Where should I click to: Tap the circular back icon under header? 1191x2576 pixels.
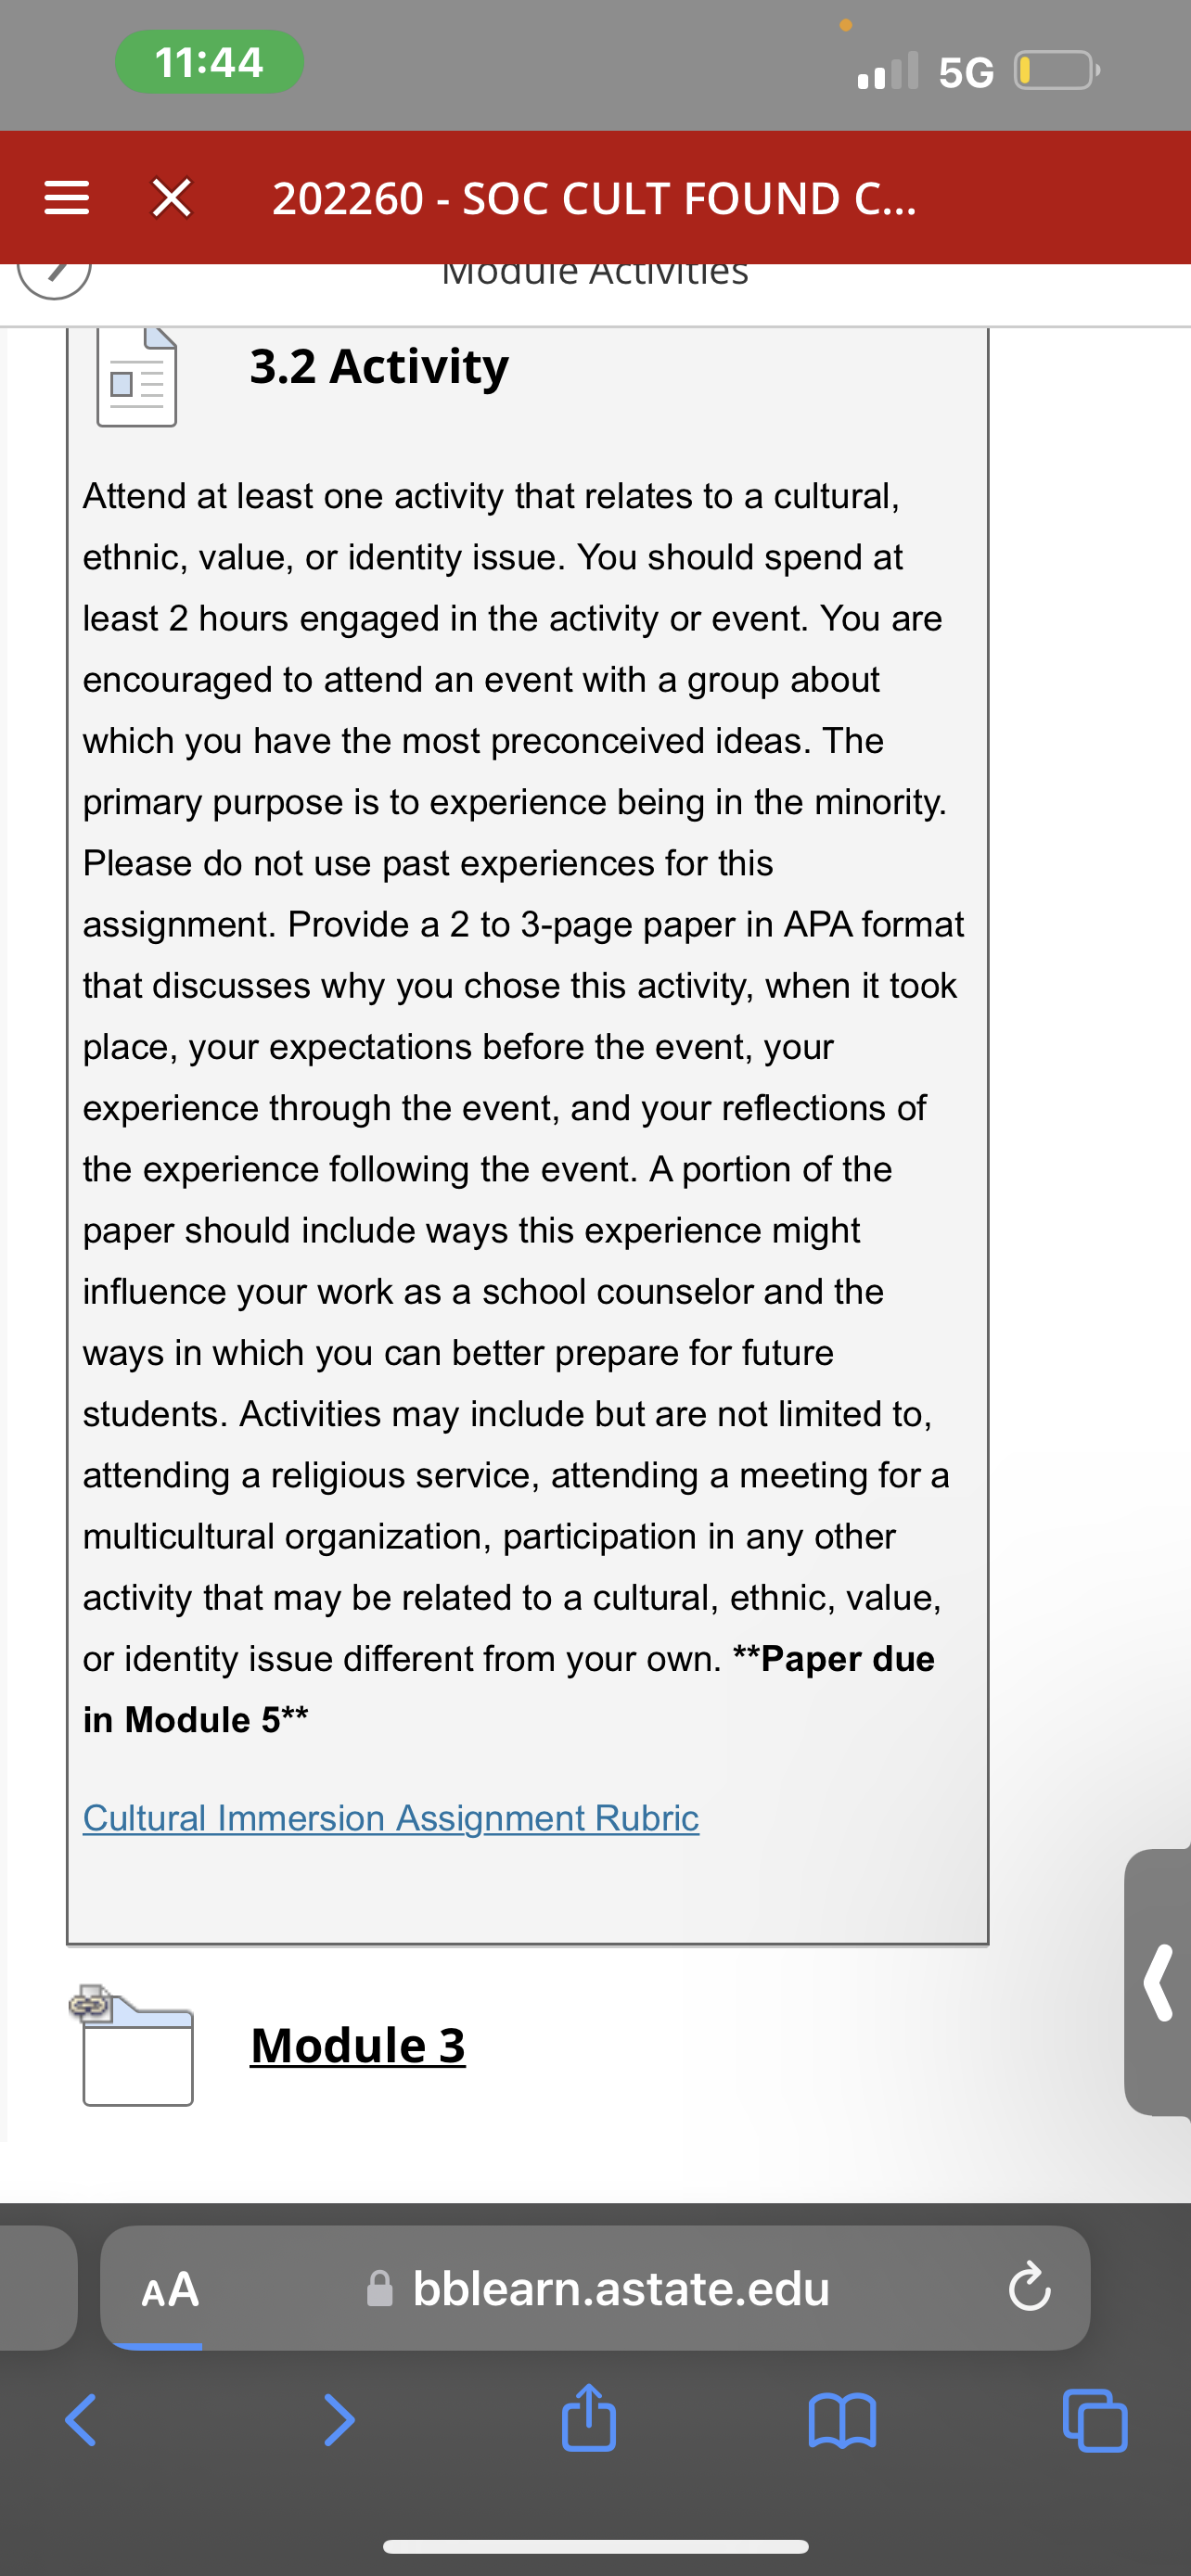pos(54,272)
